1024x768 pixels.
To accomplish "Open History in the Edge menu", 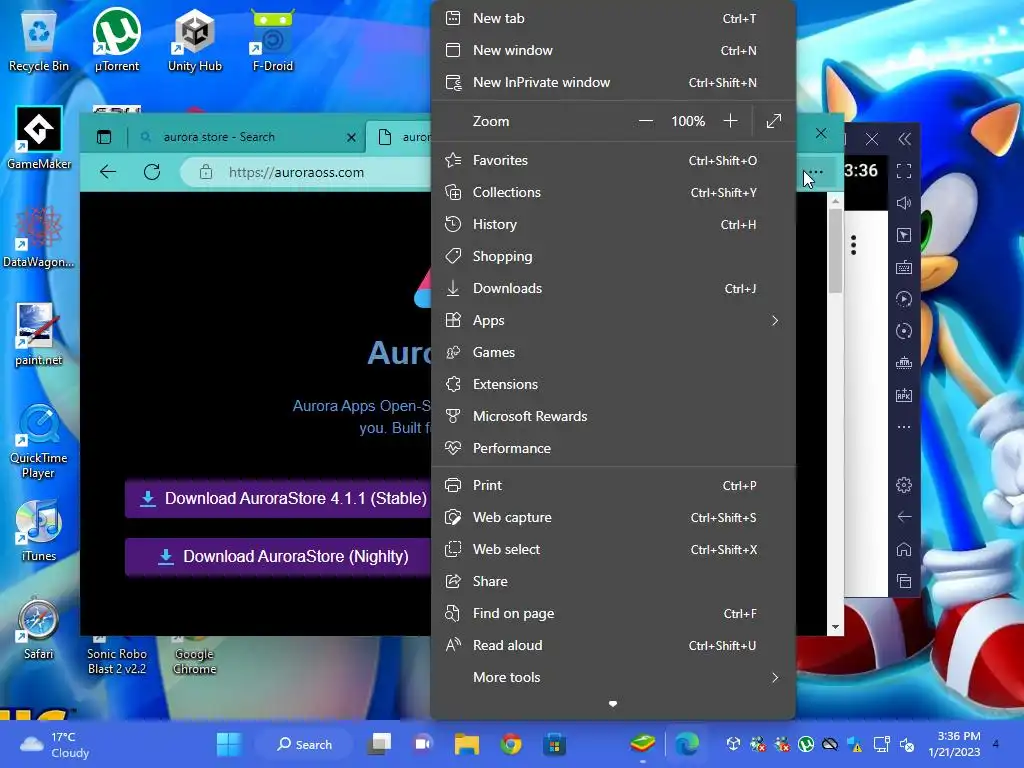I will click(x=613, y=224).
